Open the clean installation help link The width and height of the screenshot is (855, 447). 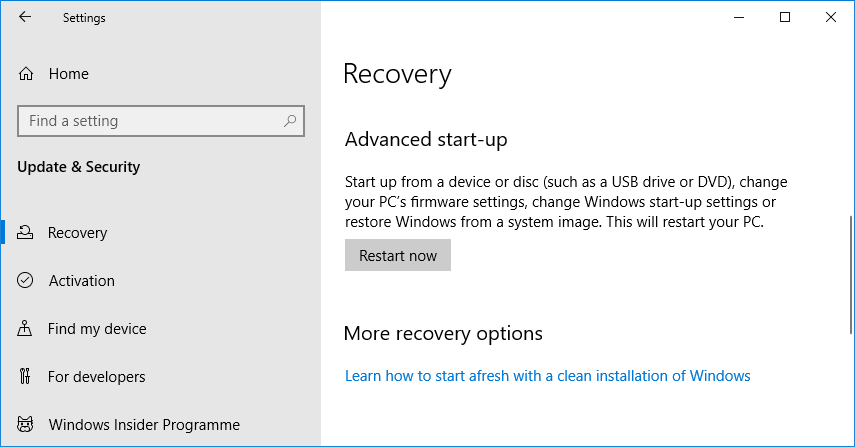click(547, 376)
